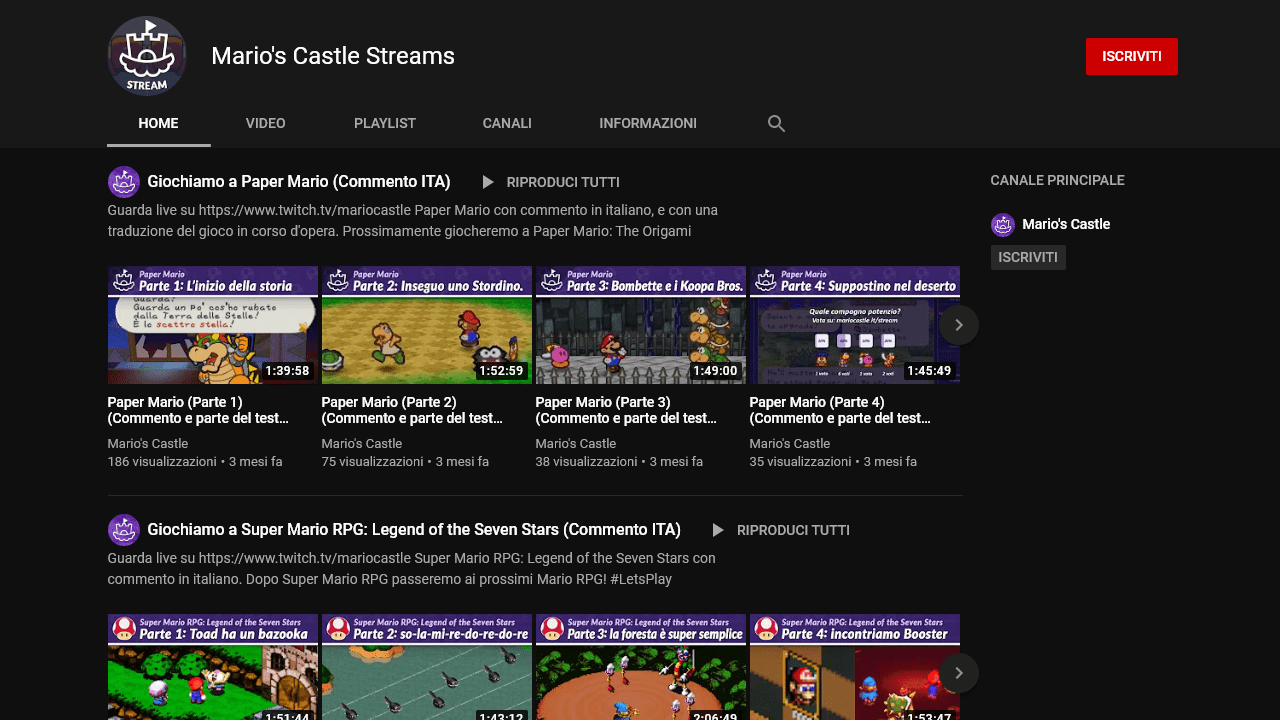Open the Playlist tab
1280x720 pixels.
385,124
